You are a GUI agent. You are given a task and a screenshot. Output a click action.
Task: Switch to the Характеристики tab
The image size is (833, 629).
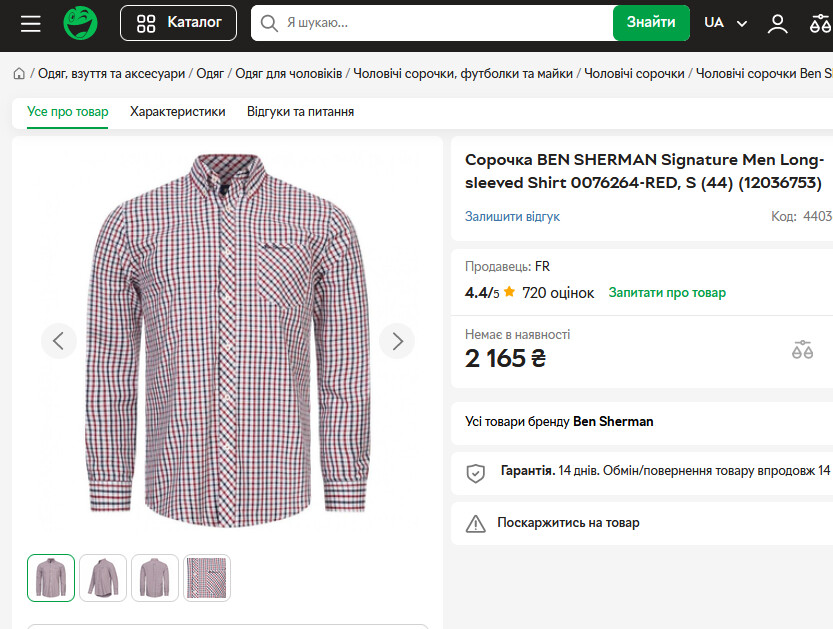(x=178, y=112)
